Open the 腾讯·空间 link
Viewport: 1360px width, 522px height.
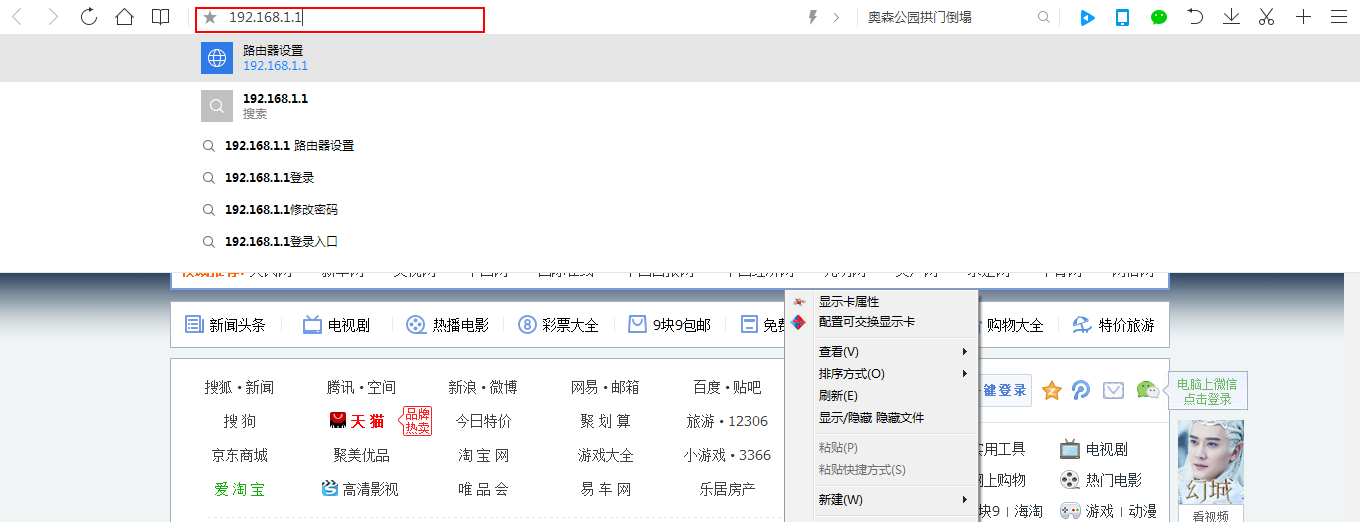[361, 388]
